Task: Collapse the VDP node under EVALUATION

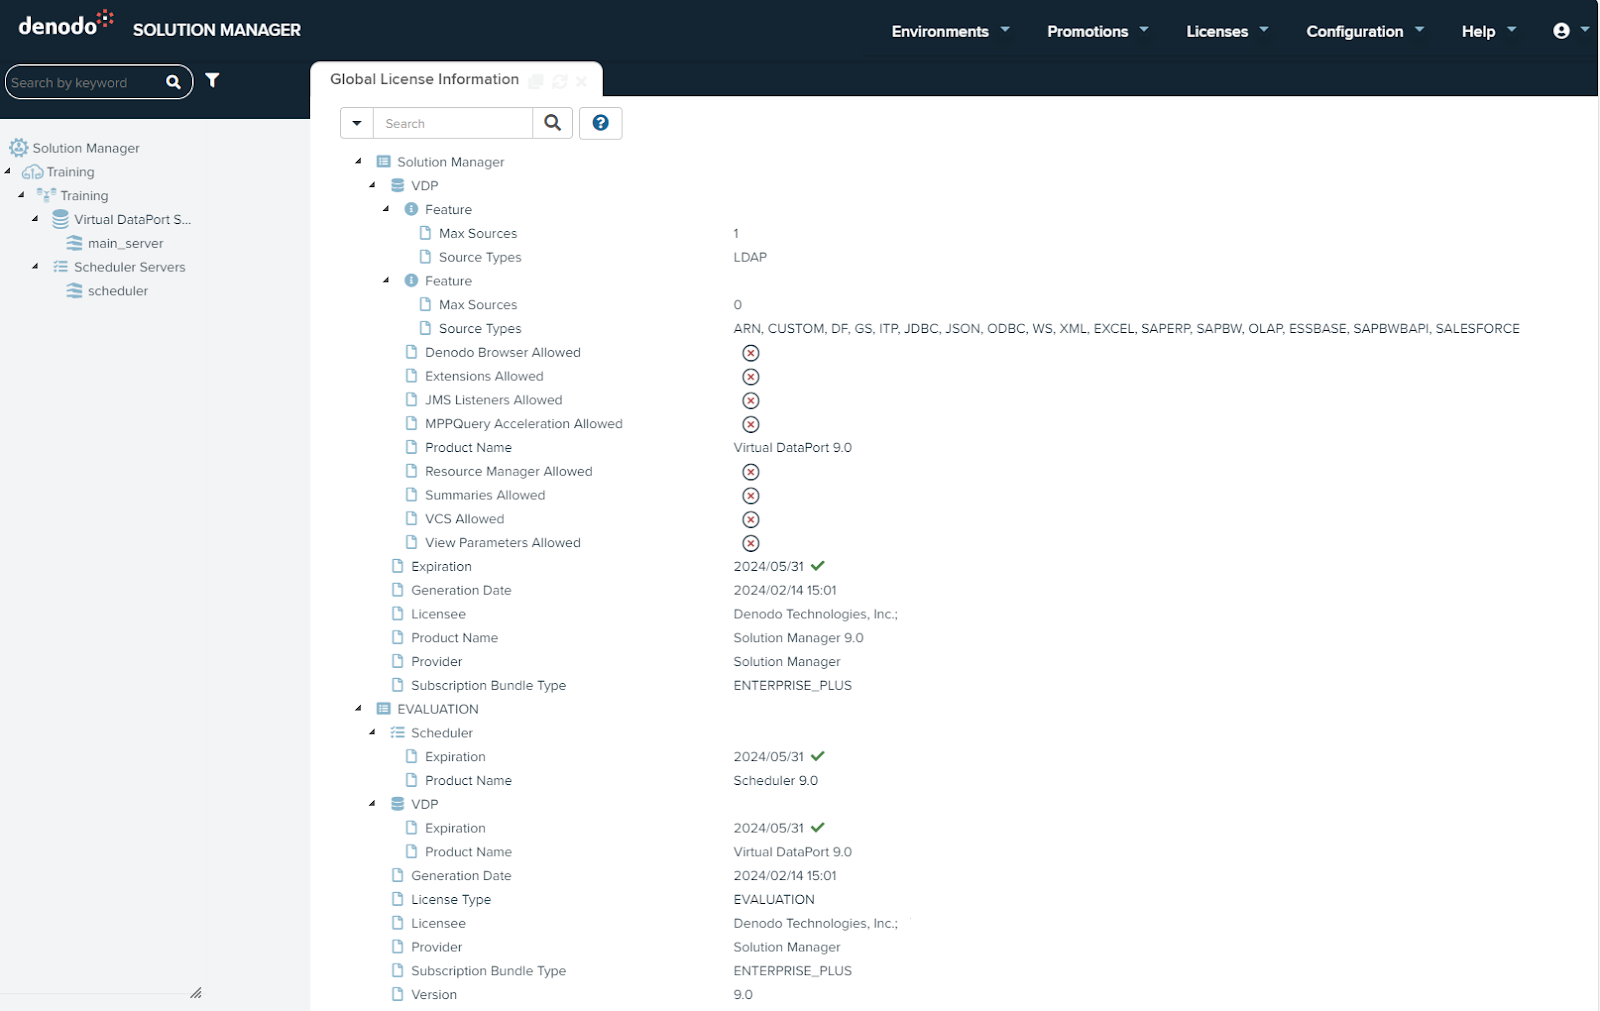Action: pyautogui.click(x=373, y=803)
